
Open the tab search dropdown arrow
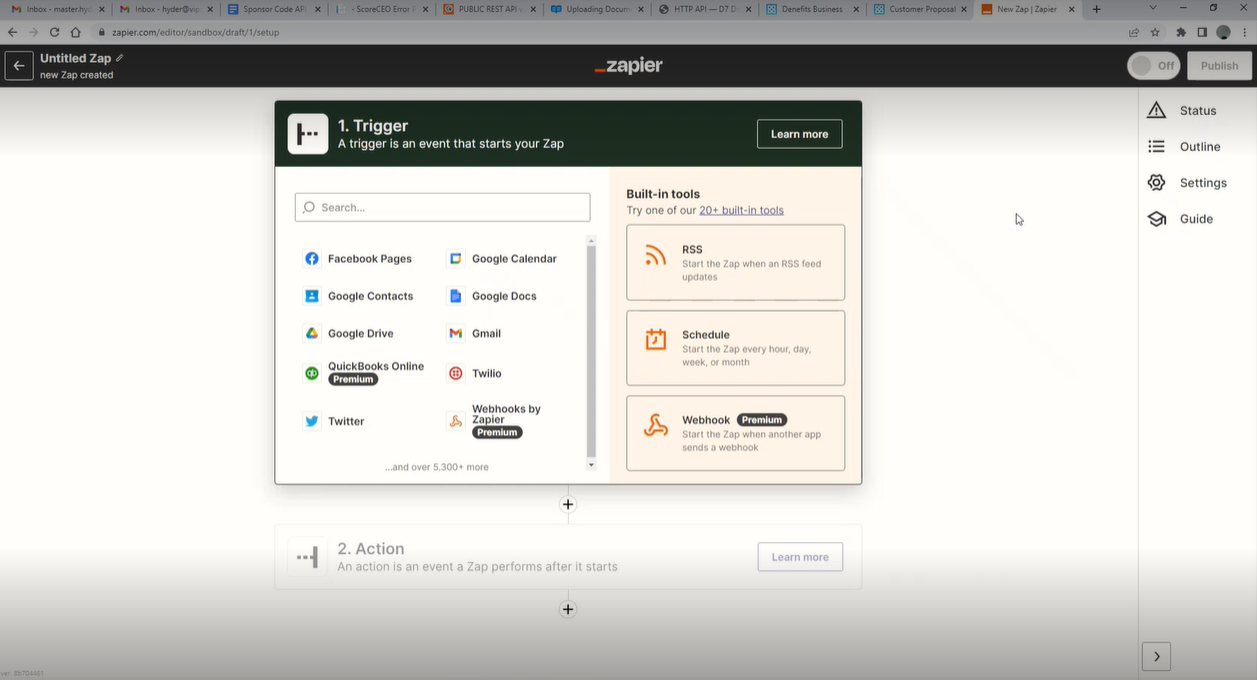click(x=1153, y=9)
